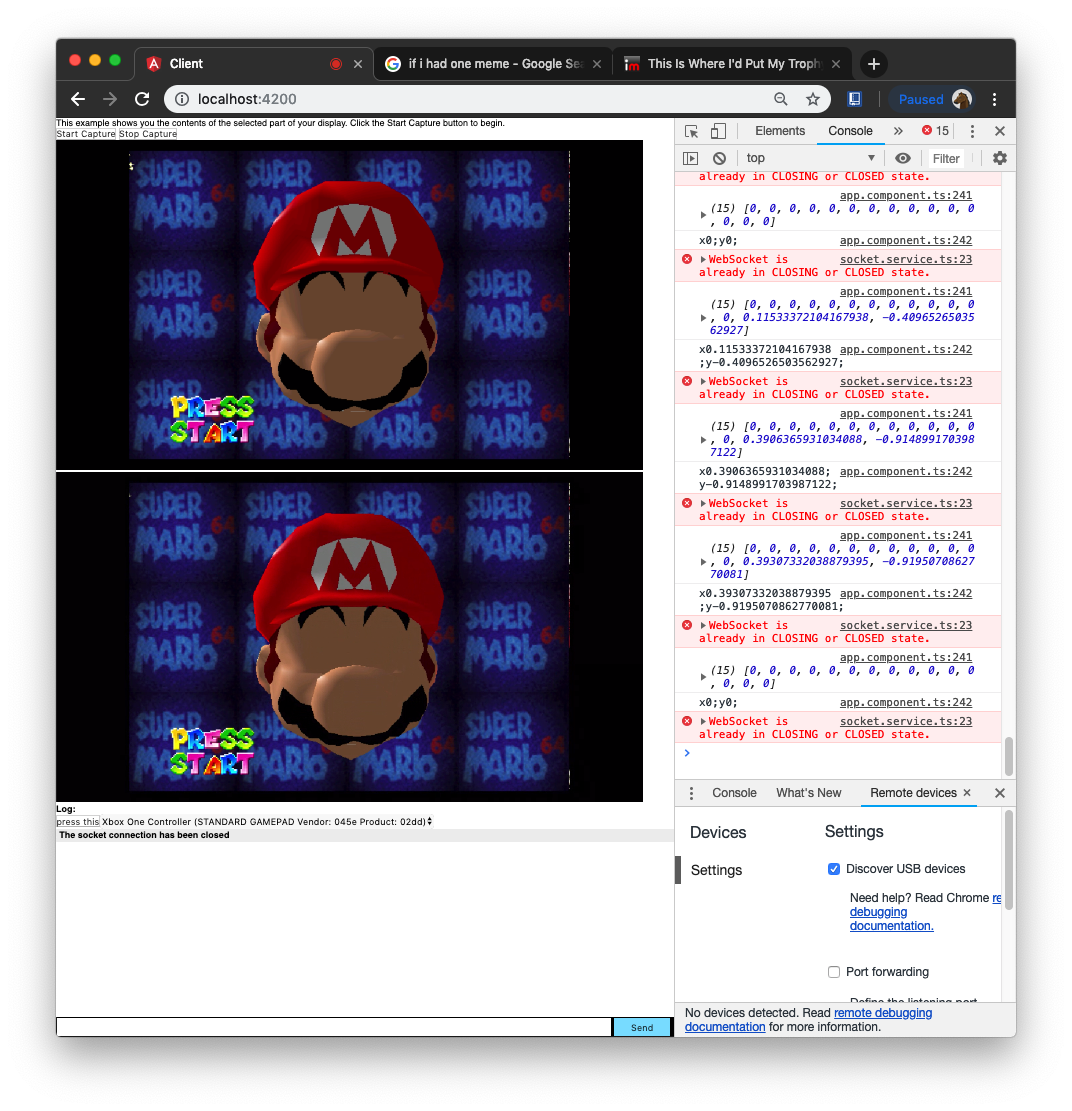Close the Client tab
Image resolution: width=1072 pixels, height=1111 pixels.
coord(358,64)
